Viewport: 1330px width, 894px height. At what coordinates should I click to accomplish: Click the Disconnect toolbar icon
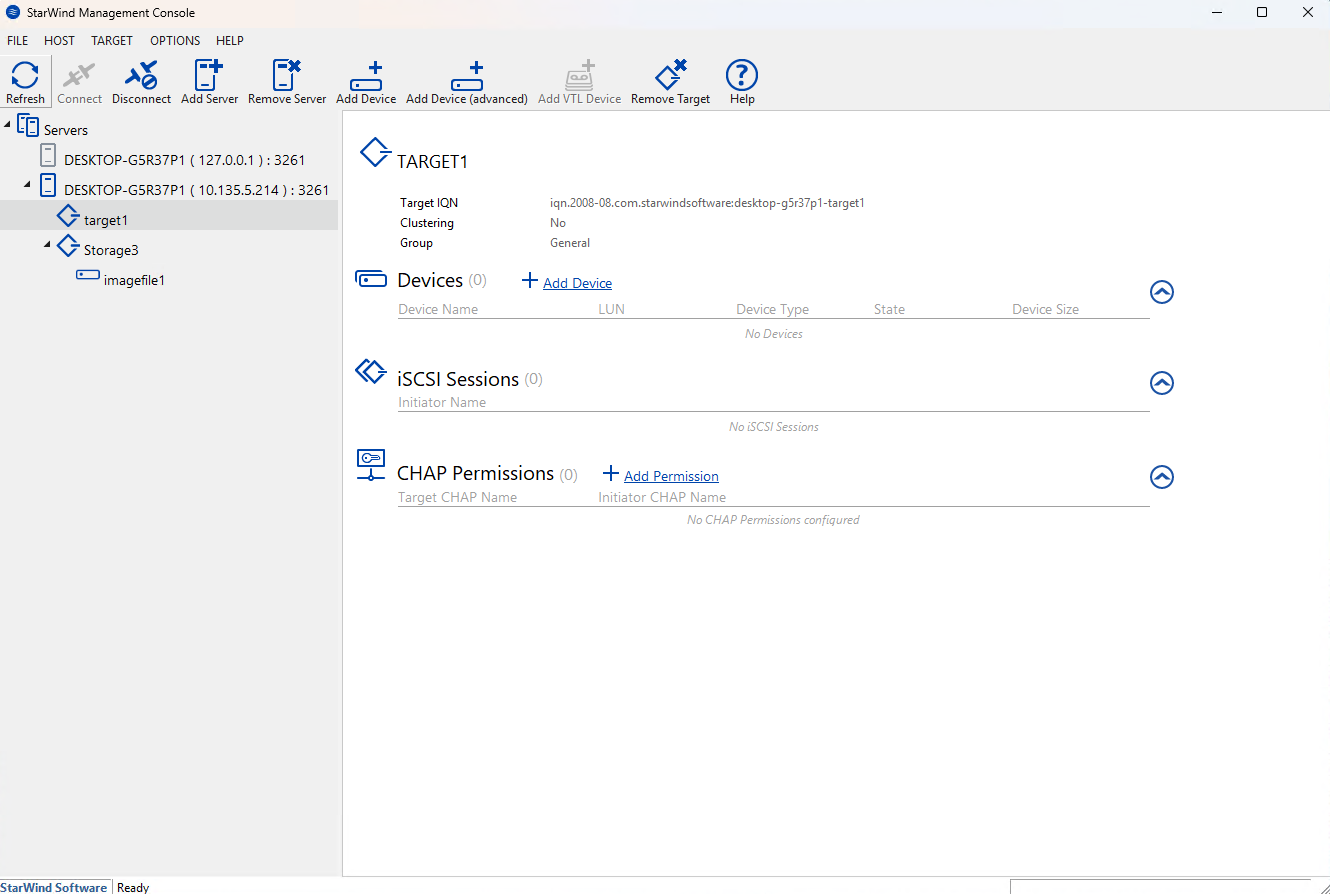[x=141, y=75]
